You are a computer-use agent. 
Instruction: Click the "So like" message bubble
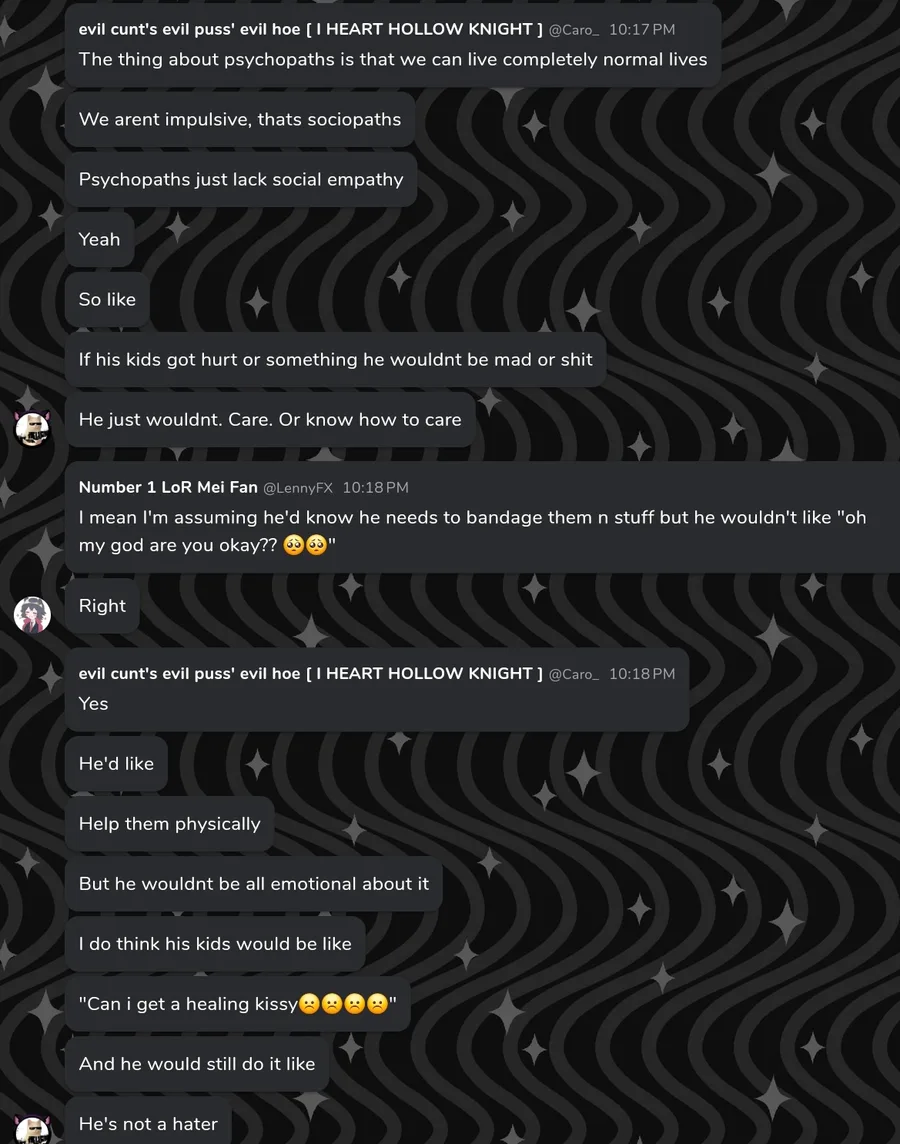(107, 299)
